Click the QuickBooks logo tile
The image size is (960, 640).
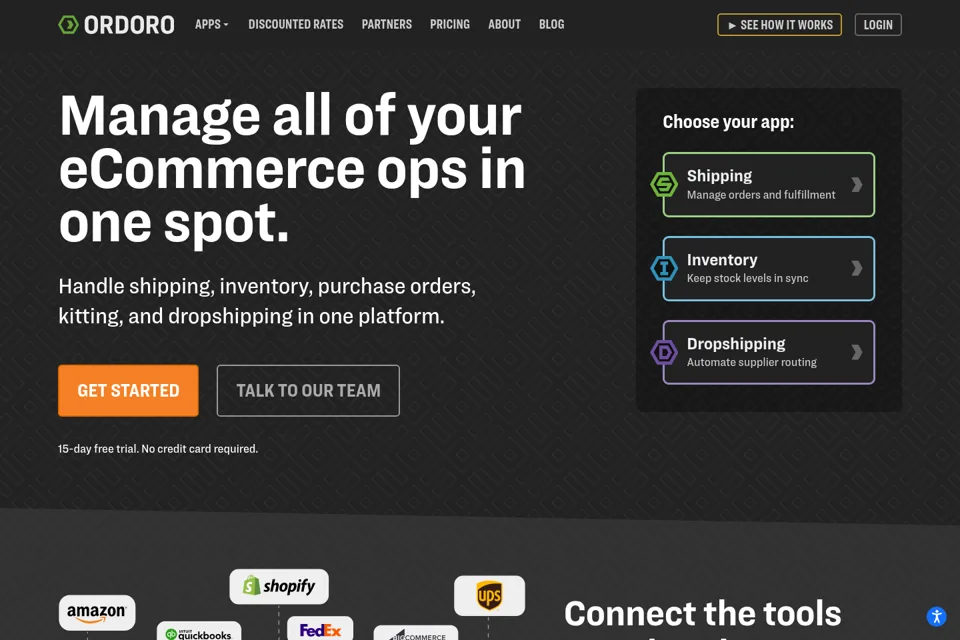[199, 631]
